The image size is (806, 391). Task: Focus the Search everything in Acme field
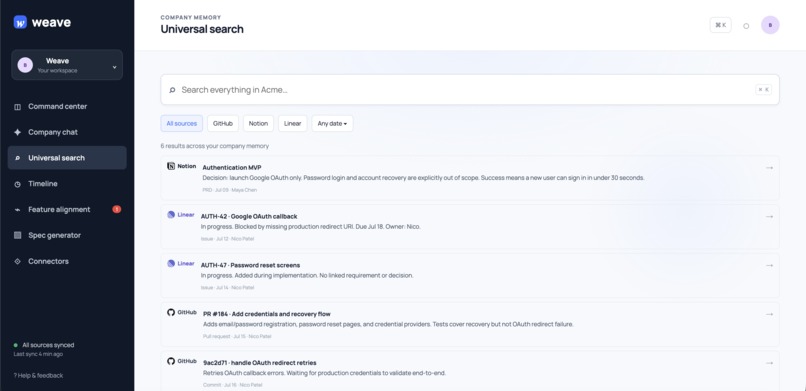pyautogui.click(x=470, y=89)
